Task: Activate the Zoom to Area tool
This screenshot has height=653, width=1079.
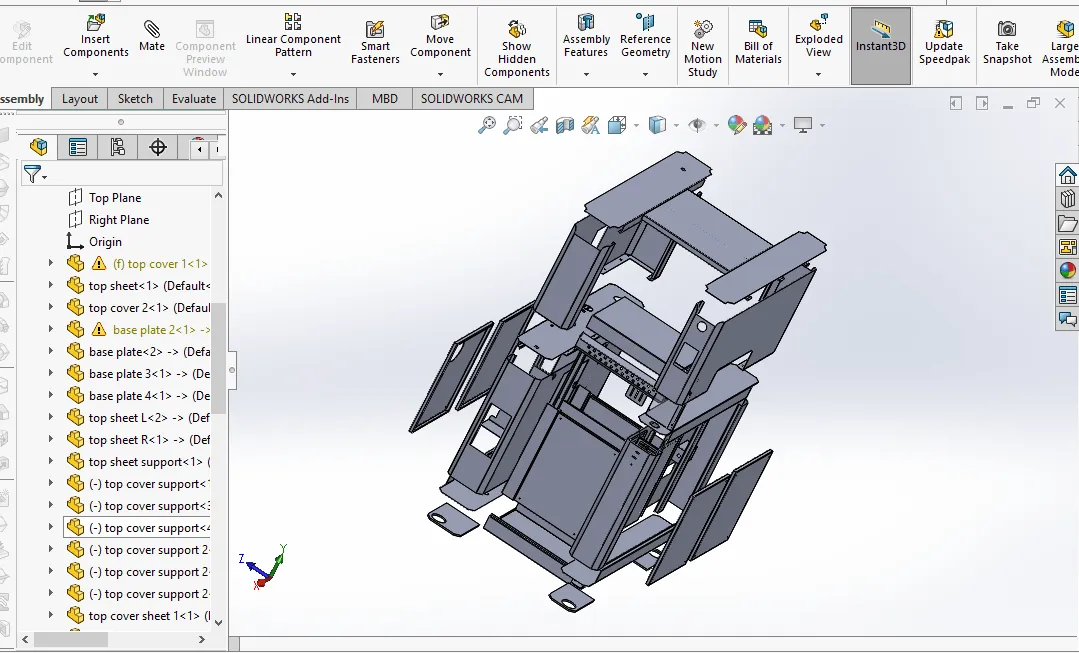Action: [513, 125]
